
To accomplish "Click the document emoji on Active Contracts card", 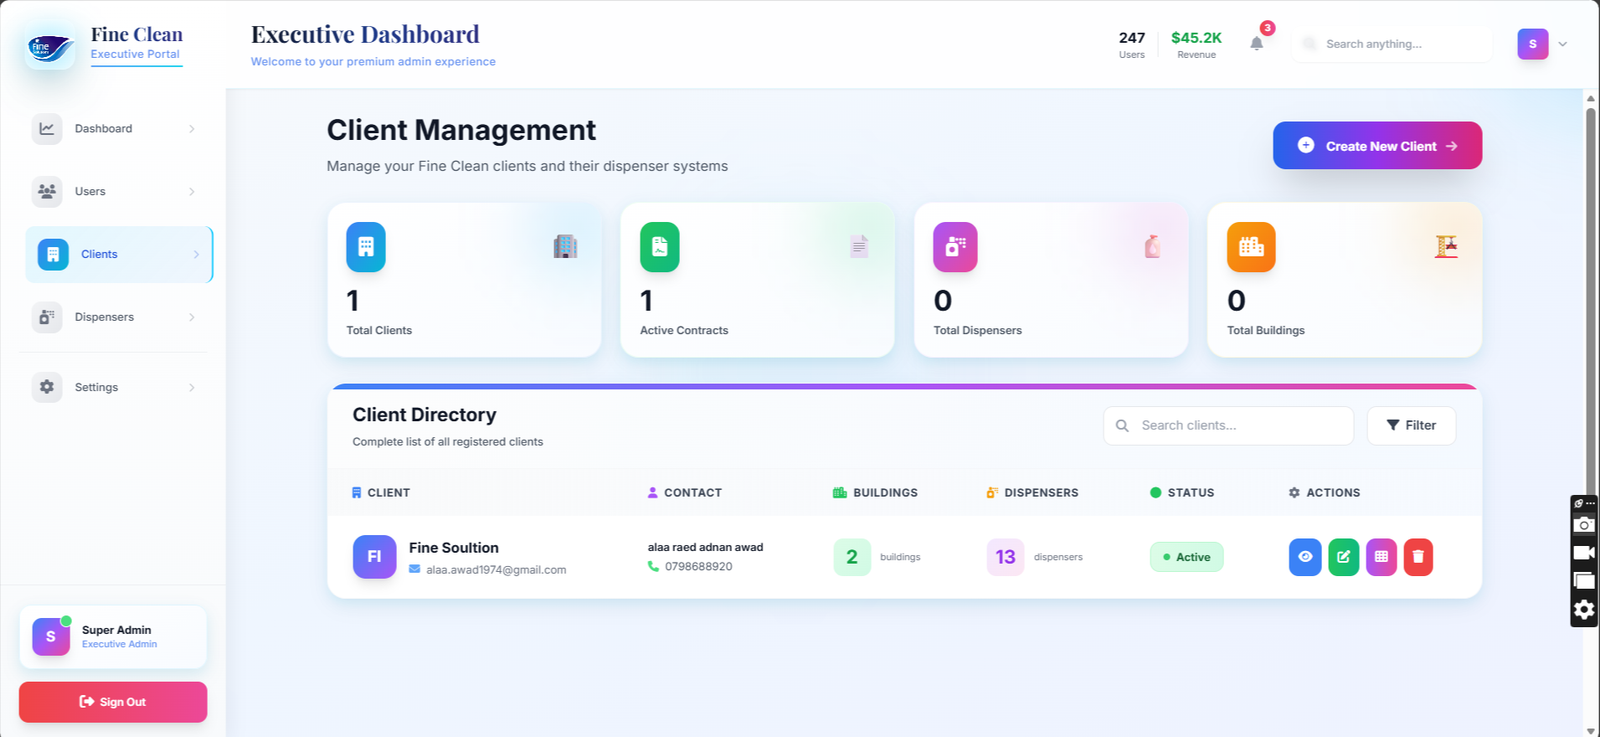I will coord(859,246).
